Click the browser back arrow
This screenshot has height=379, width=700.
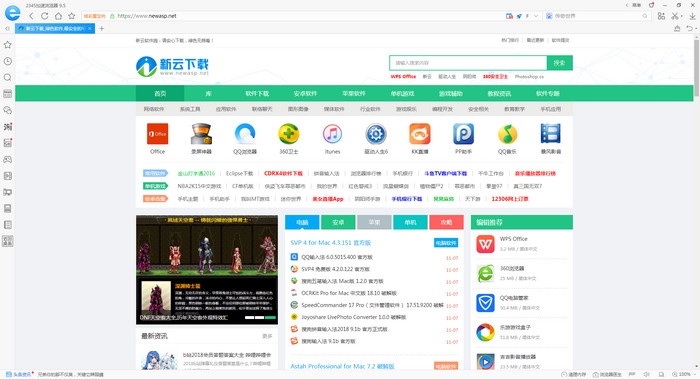click(31, 16)
